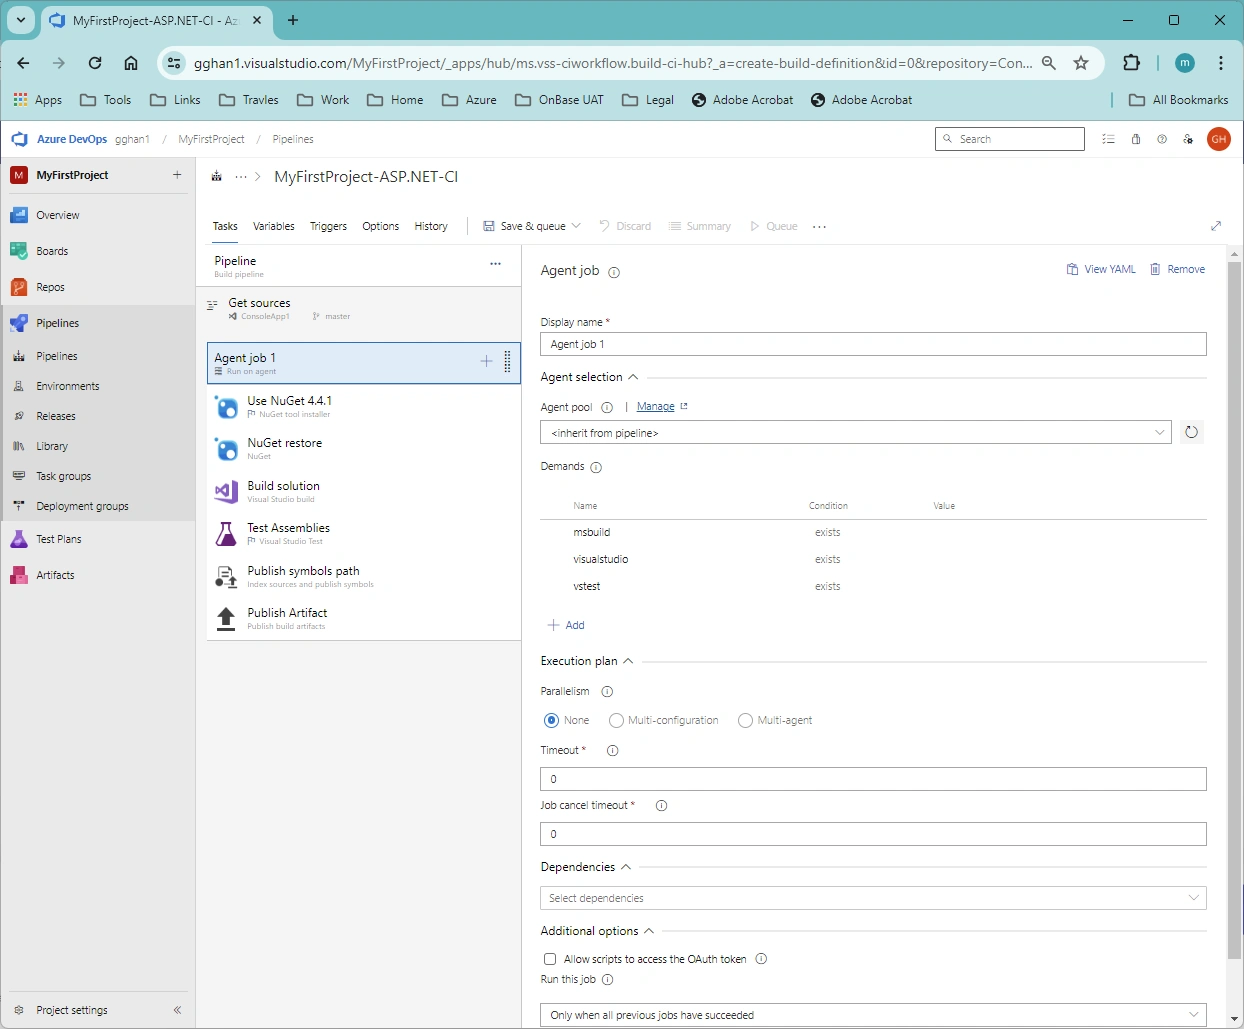Open the Azure bookmark folder
The width and height of the screenshot is (1244, 1029).
pyautogui.click(x=469, y=100)
